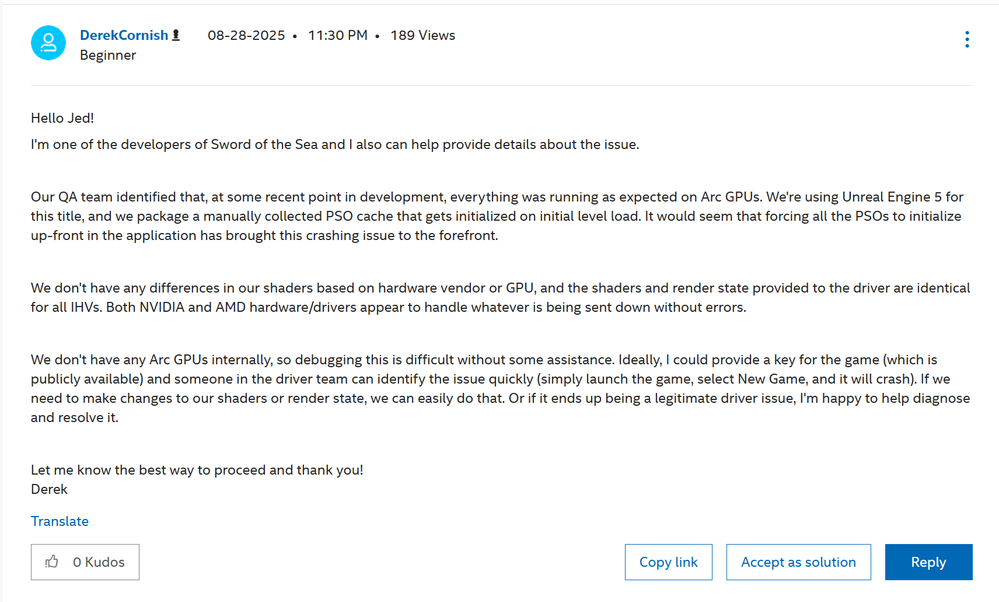The height and width of the screenshot is (602, 999).
Task: Click the paragraph mentioning NVIDIA and AMD
Action: [500, 297]
